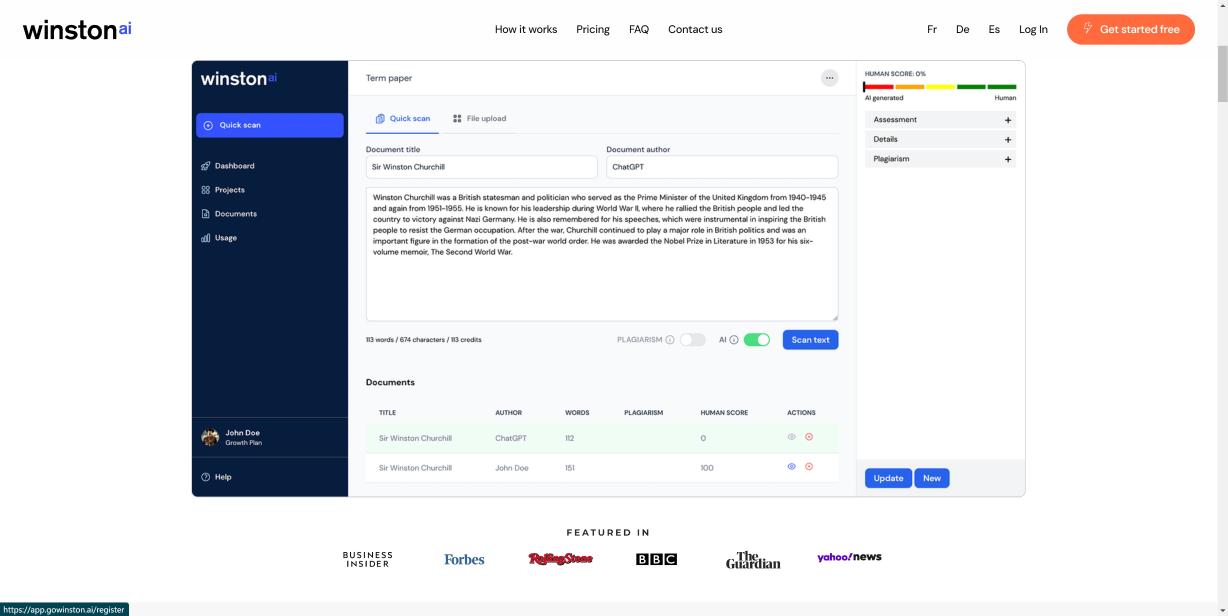Click the Document title input field
1228x616 pixels.
coord(481,167)
